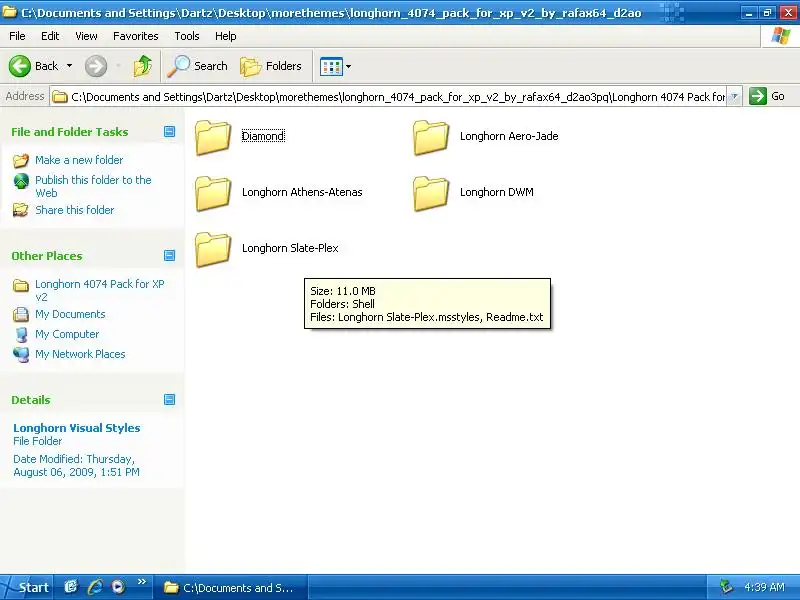Click the C:\Documents and S... taskbar button
800x600 pixels.
(x=231, y=588)
